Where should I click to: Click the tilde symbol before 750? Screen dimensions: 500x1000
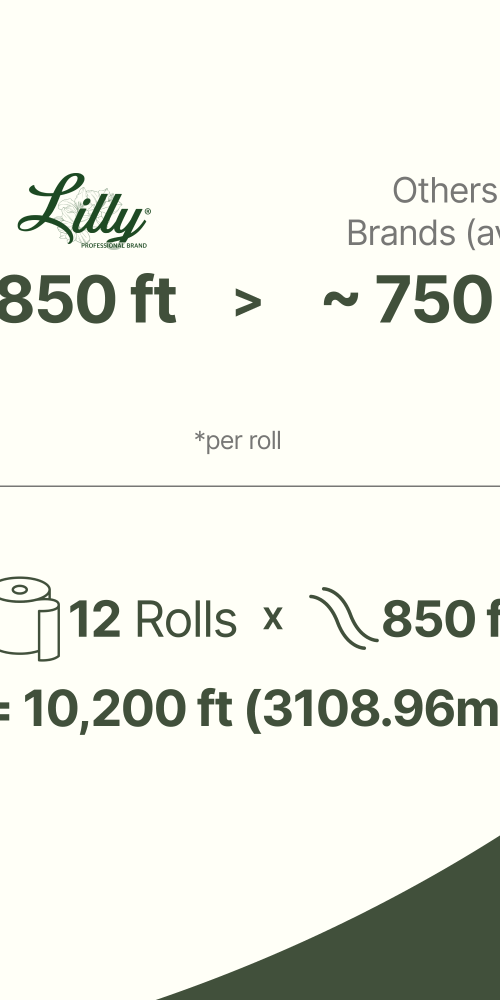click(341, 298)
